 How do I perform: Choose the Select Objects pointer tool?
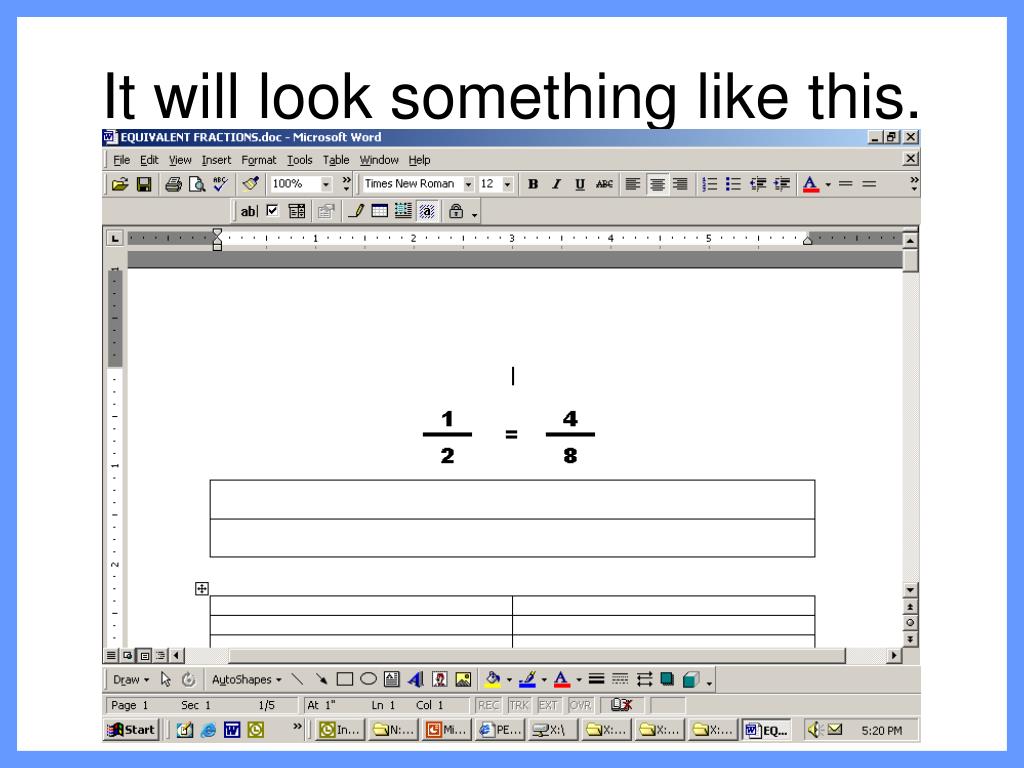[166, 679]
